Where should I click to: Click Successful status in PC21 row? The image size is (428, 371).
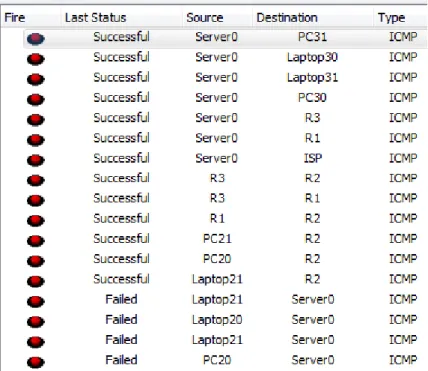121,239
